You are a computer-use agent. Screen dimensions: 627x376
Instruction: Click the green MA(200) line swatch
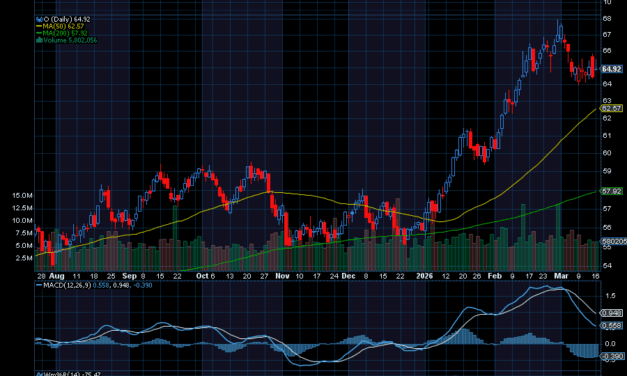pyautogui.click(x=39, y=33)
